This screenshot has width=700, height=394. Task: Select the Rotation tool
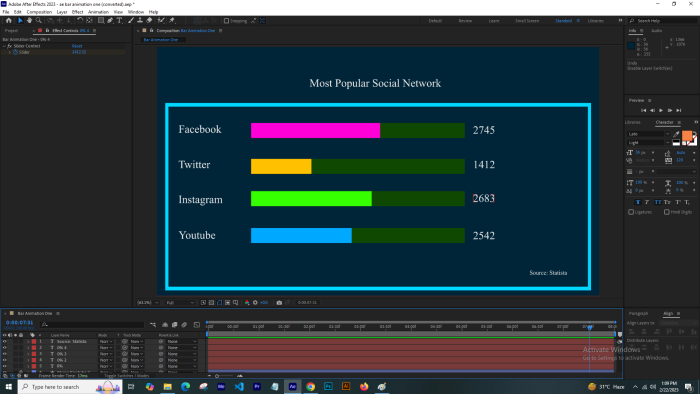point(80,21)
